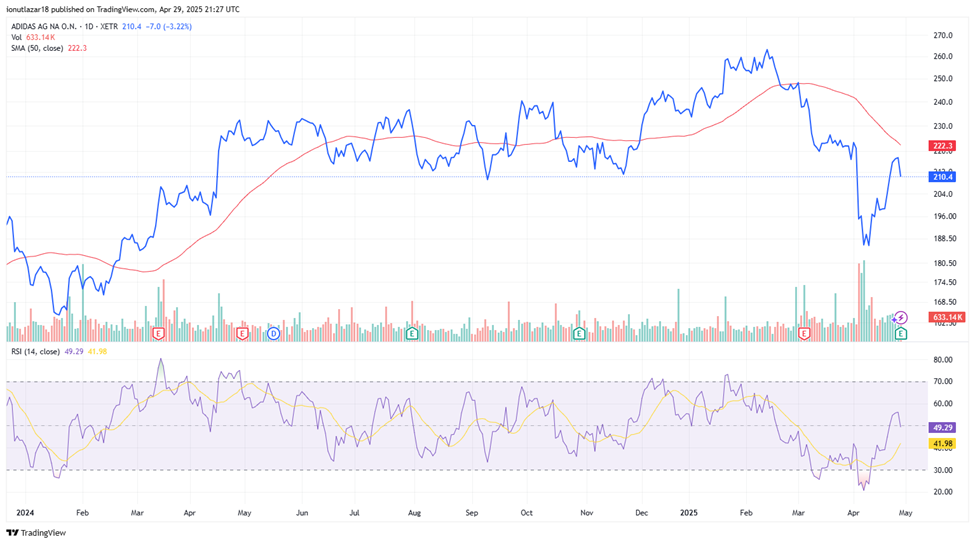Click the latest green earnings marker below lightning icon
This screenshot has height=544, width=975.
[901, 331]
